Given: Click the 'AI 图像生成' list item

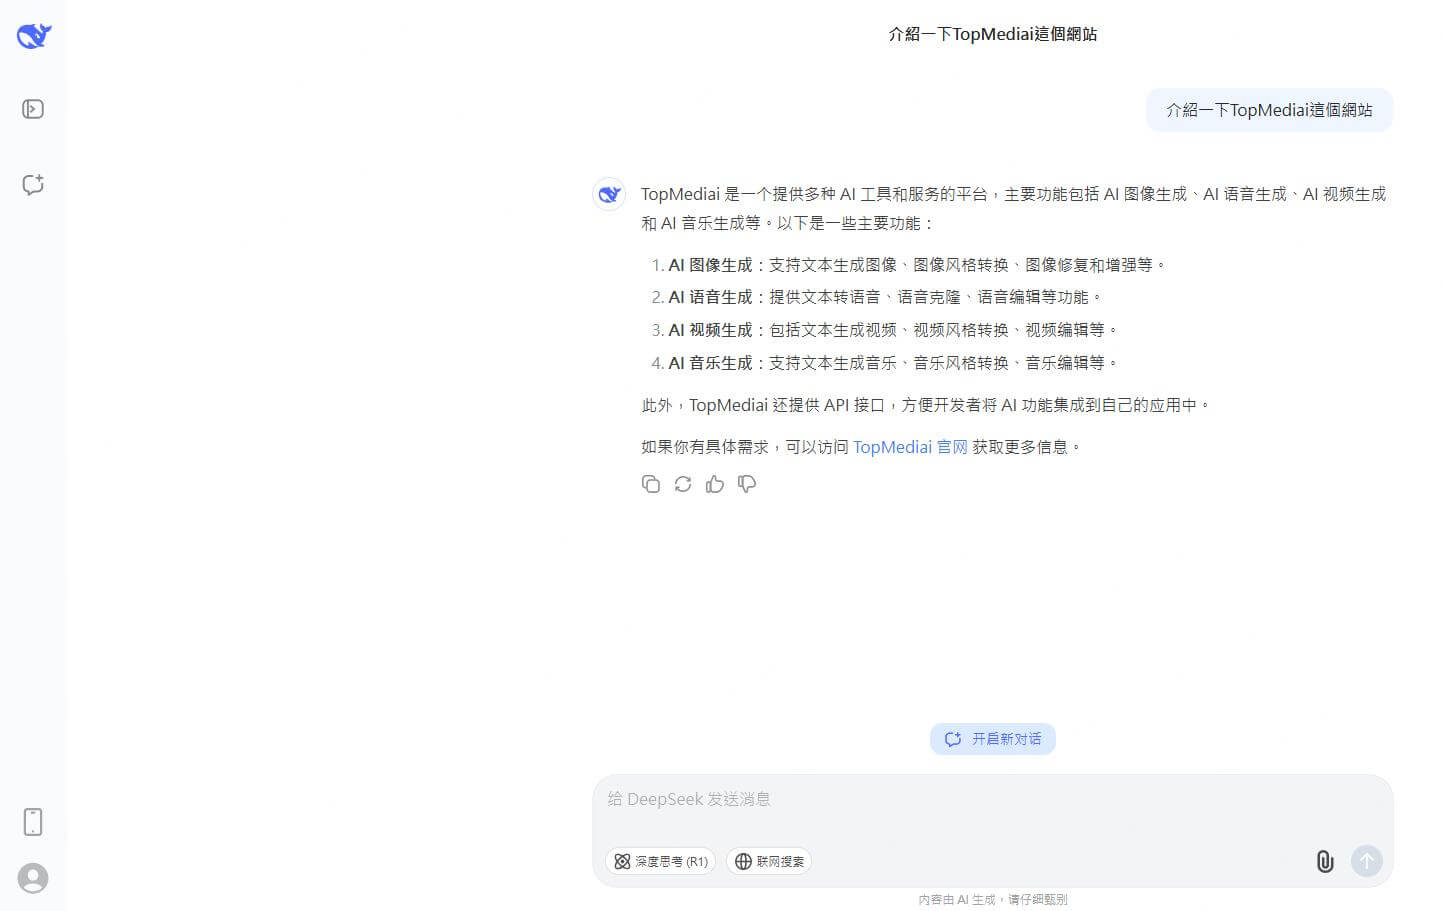Looking at the screenshot, I should point(908,265).
